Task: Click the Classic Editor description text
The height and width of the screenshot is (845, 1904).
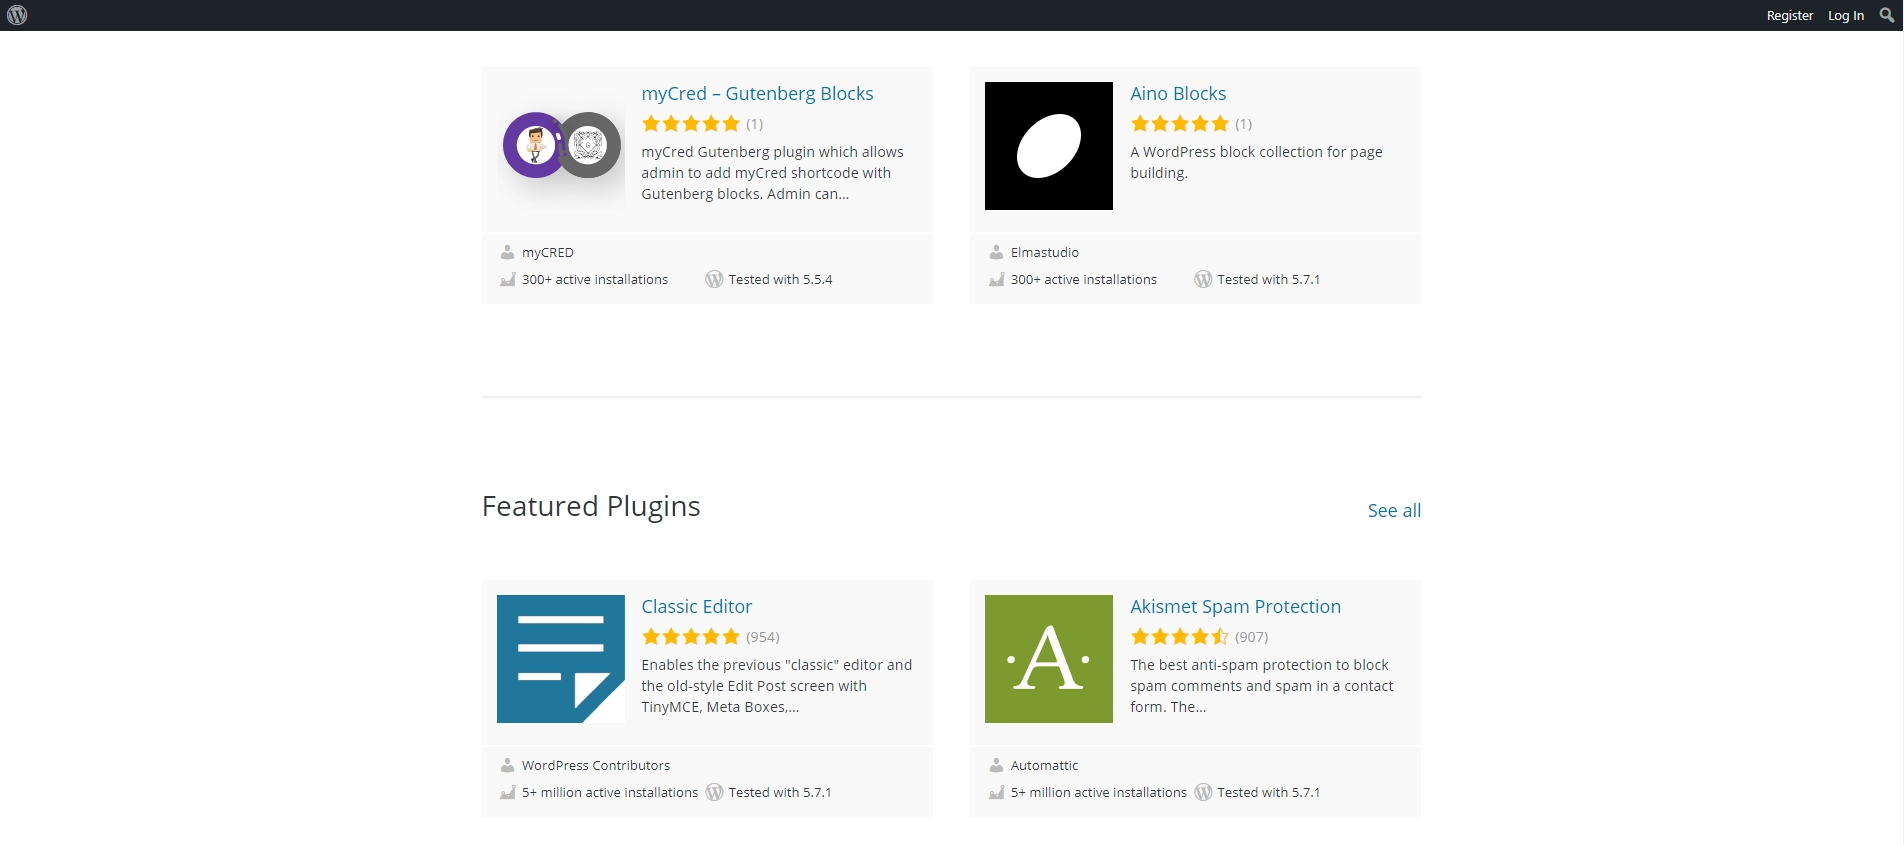Action: (x=777, y=686)
